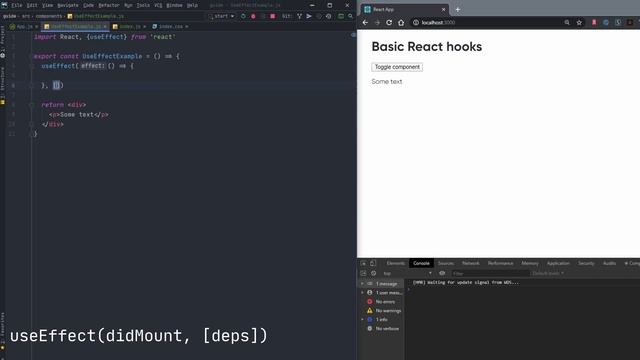Bookmark the page with star icon
The height and width of the screenshot is (360, 640).
pyautogui.click(x=579, y=22)
